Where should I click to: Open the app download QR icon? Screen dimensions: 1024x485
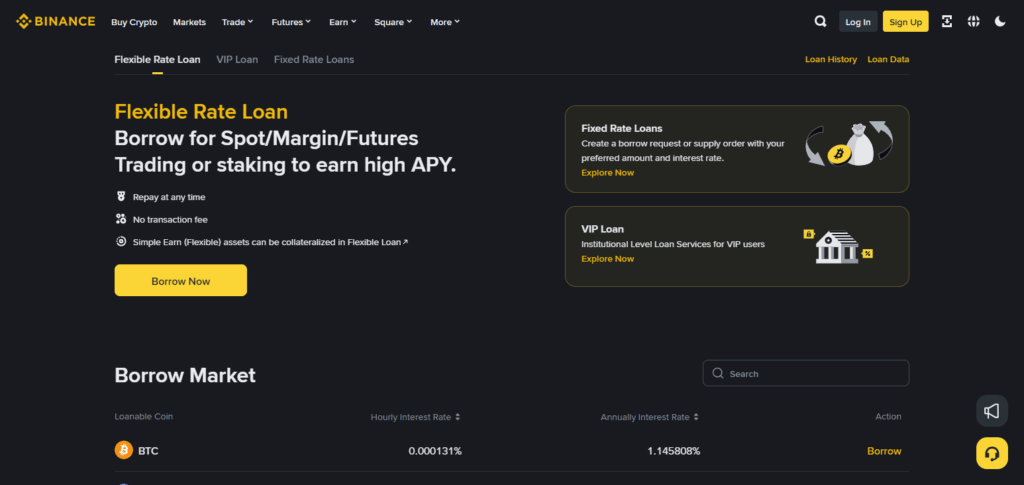coord(946,22)
